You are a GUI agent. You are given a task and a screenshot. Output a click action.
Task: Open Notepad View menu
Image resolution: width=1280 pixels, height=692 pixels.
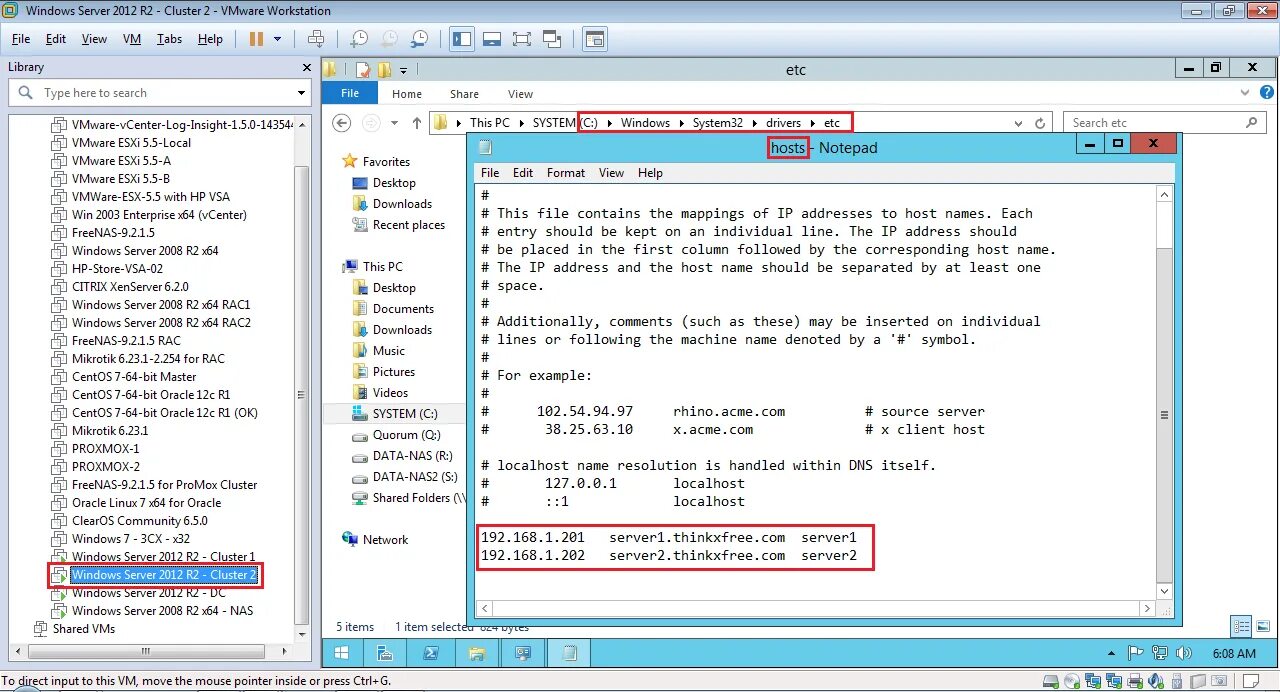611,173
